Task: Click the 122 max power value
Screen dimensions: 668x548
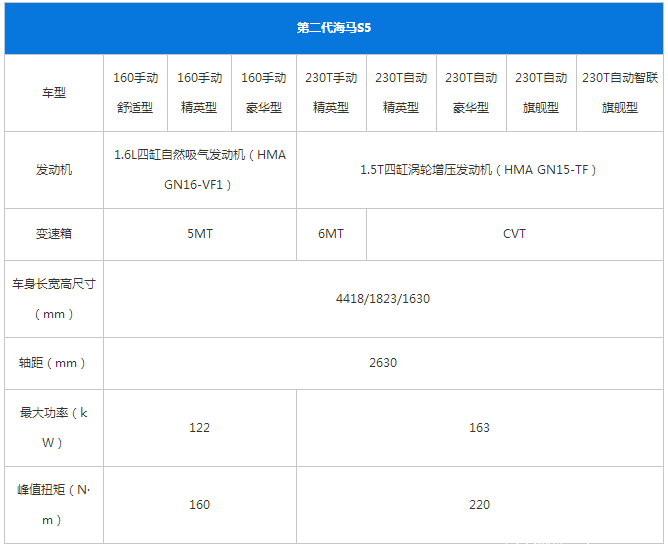Action: pos(200,428)
